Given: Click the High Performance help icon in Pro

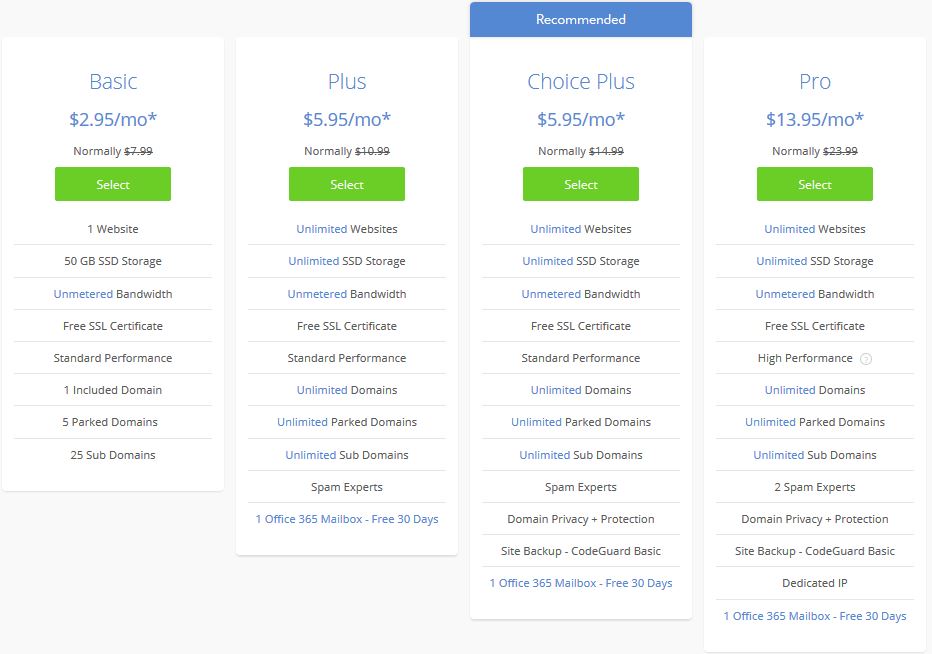Looking at the screenshot, I should 866,358.
